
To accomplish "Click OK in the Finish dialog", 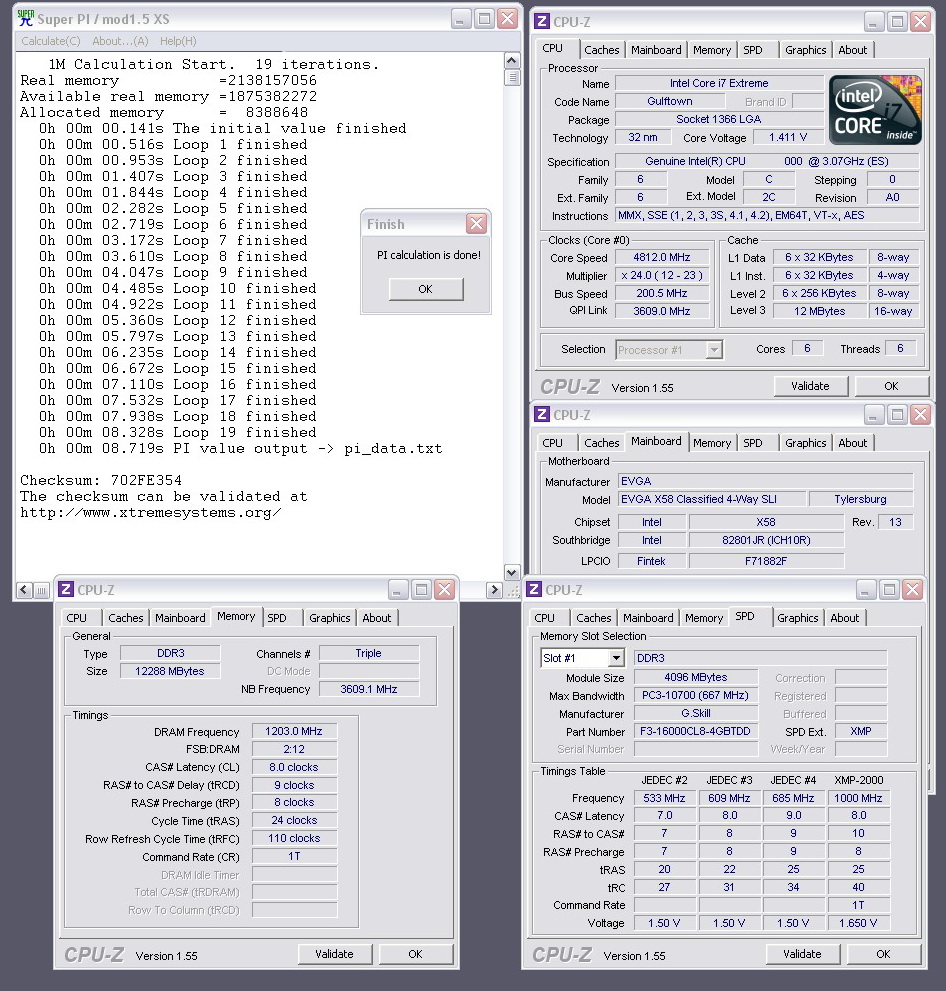I will [426, 289].
